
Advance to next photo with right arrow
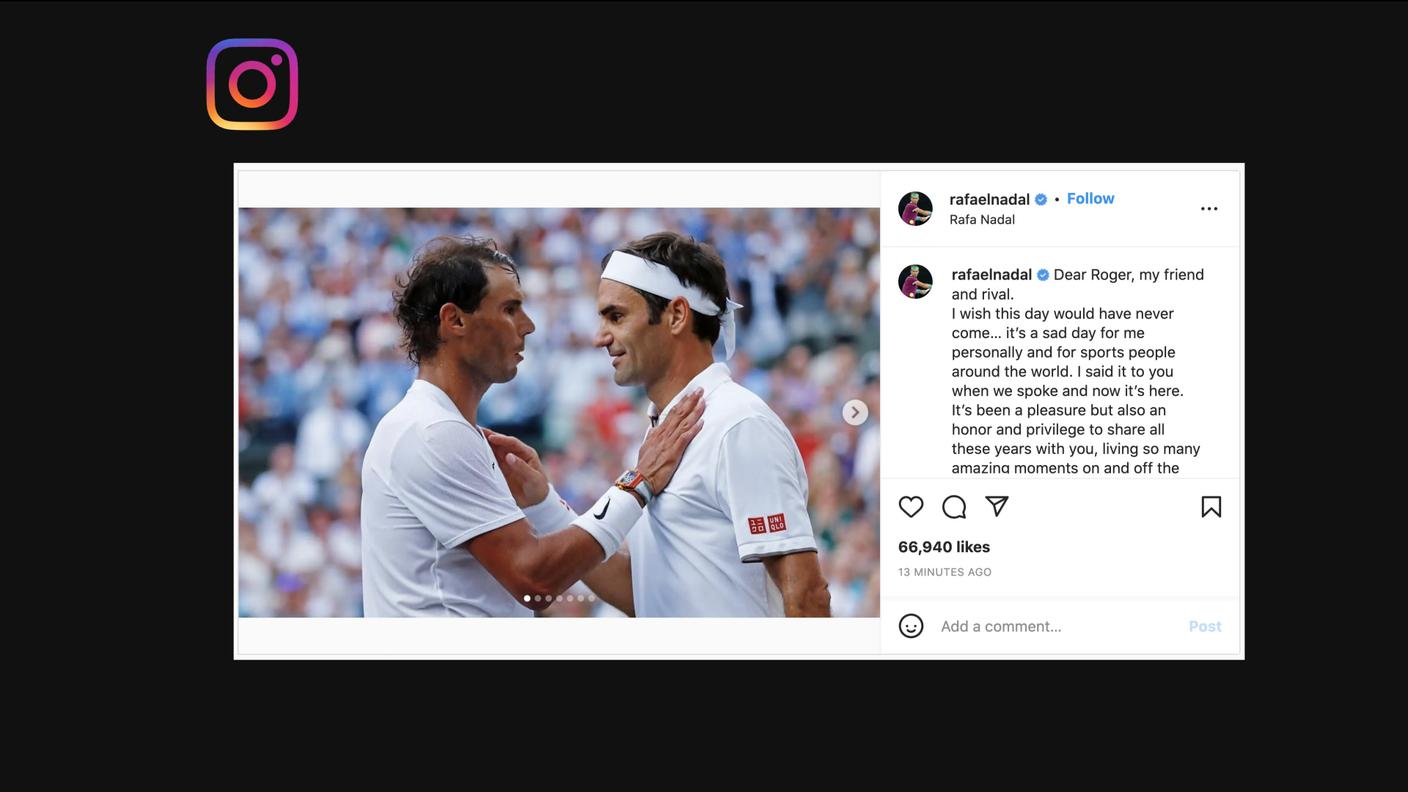pos(854,412)
